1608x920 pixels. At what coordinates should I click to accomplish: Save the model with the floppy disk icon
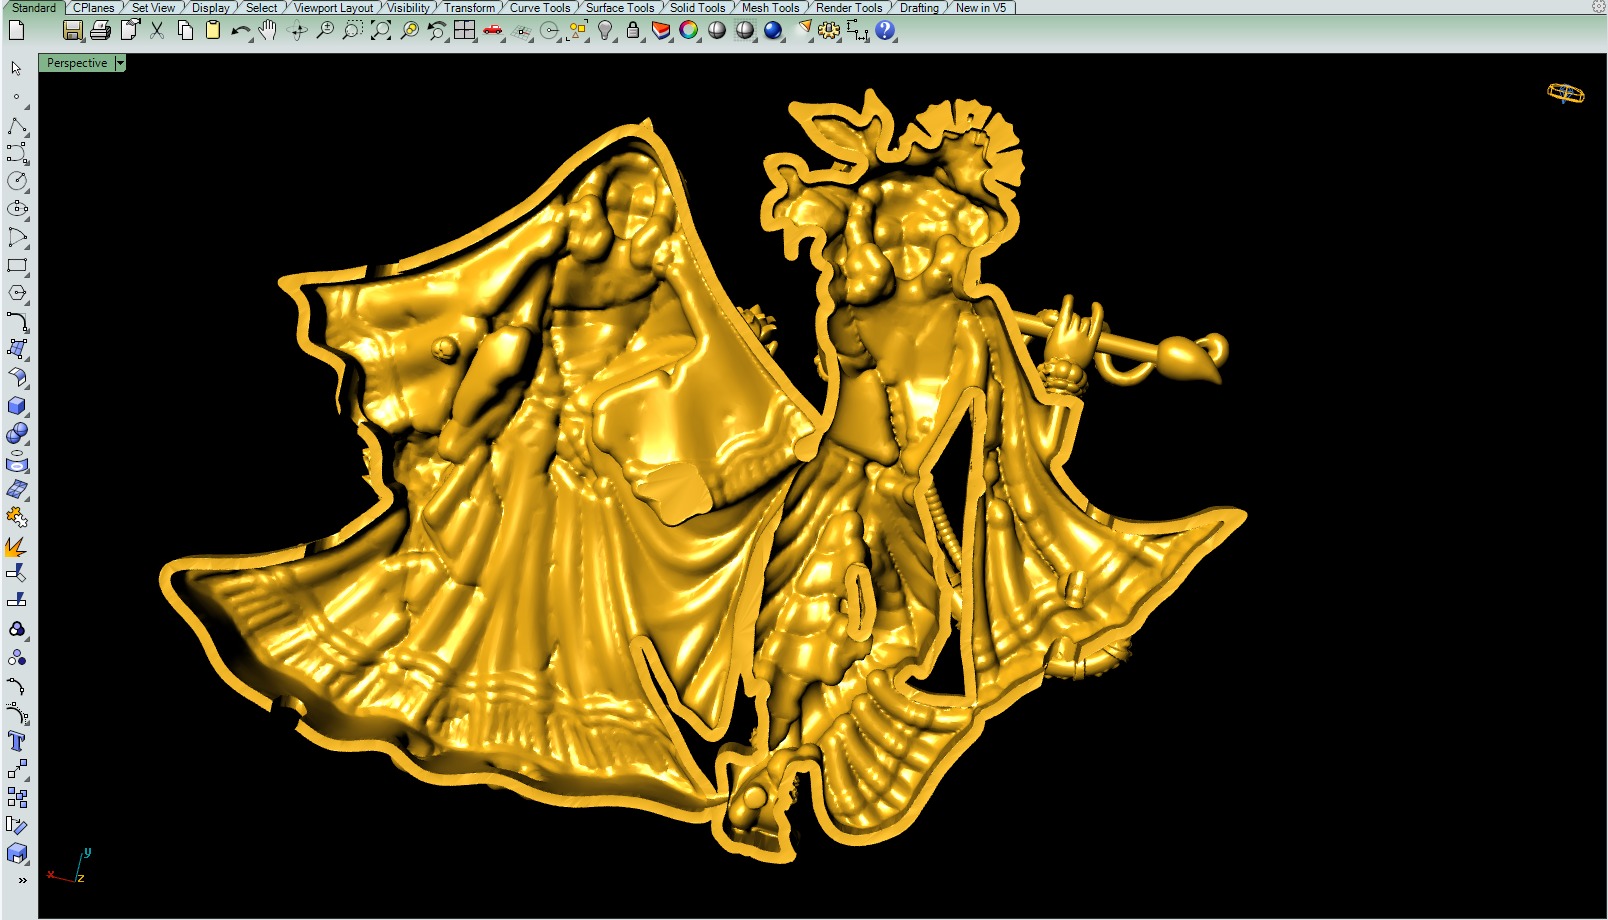tap(72, 30)
